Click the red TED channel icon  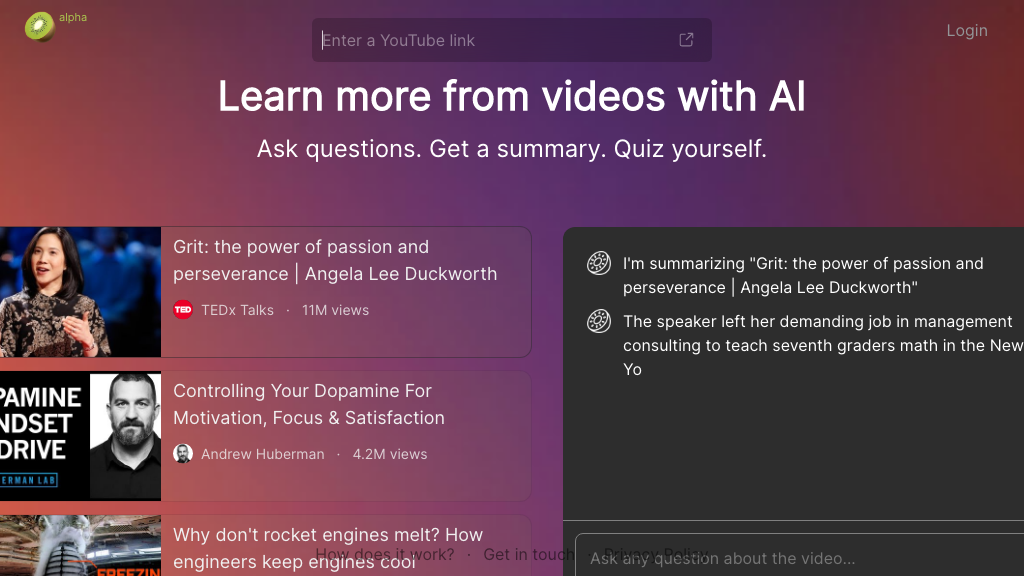183,310
